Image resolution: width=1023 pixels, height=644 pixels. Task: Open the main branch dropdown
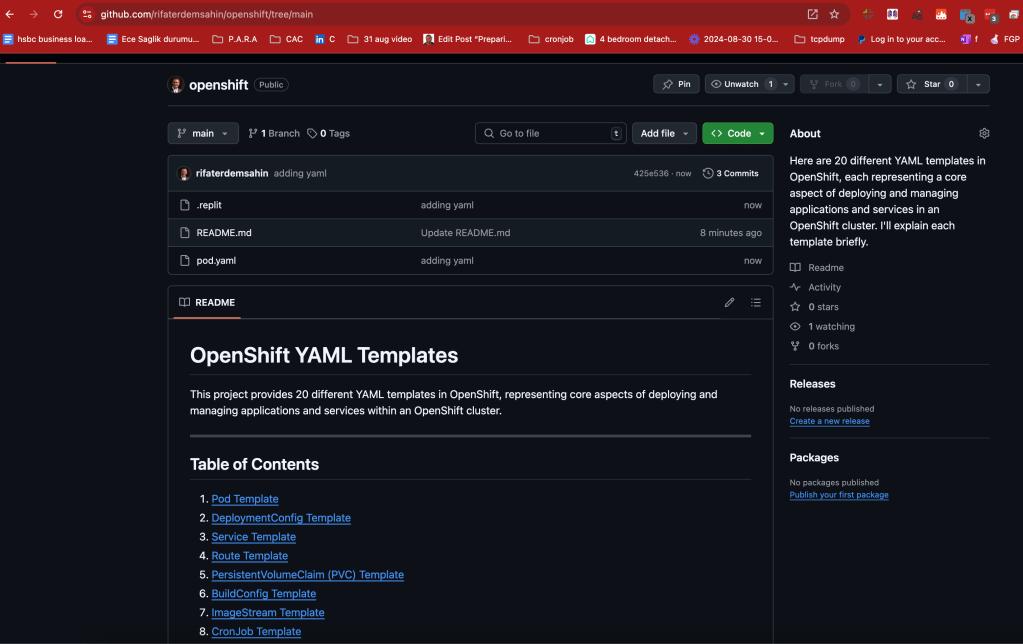click(203, 133)
